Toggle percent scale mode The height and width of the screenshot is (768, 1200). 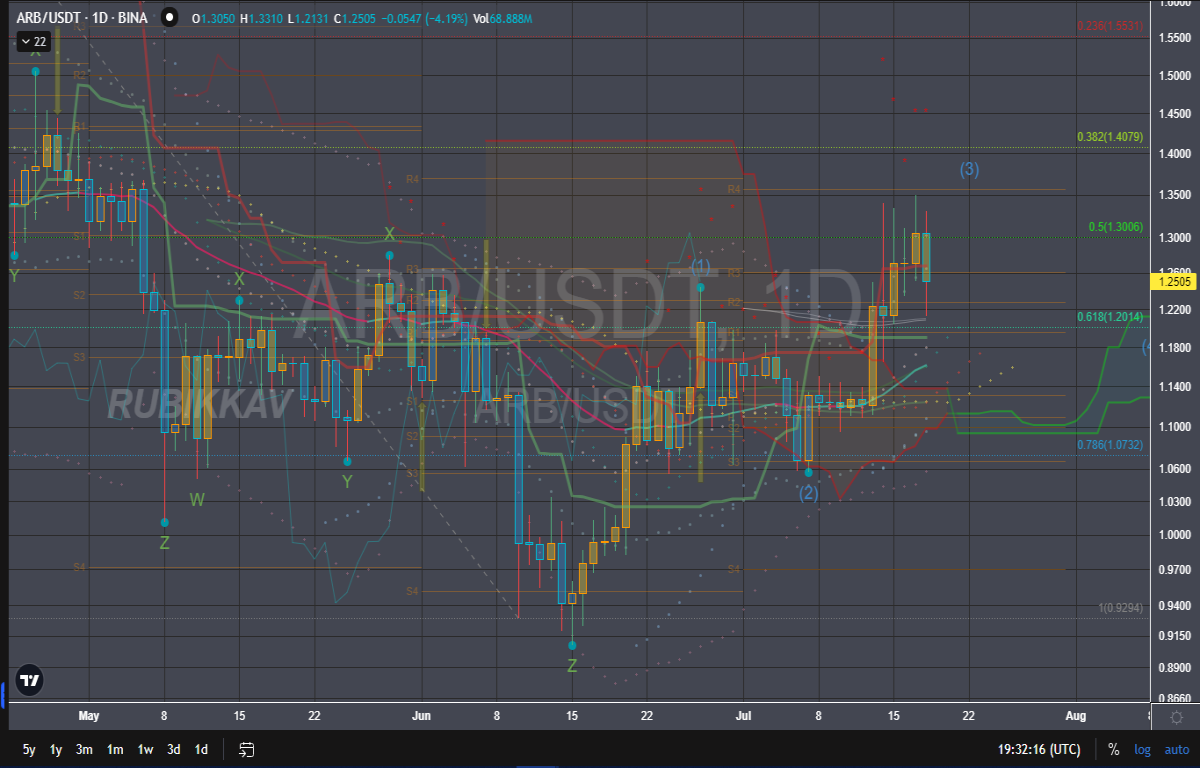click(1113, 749)
